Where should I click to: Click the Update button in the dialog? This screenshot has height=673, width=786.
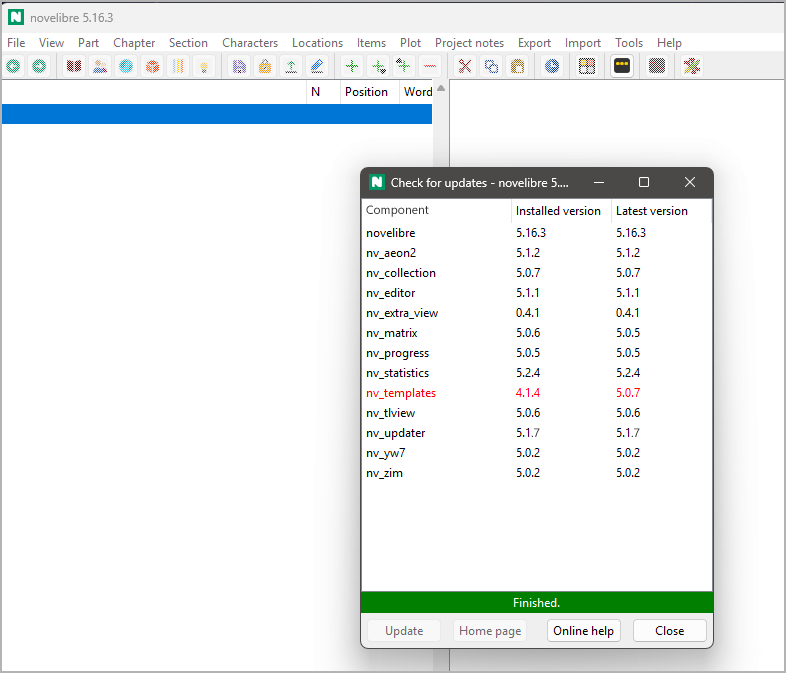click(x=404, y=630)
